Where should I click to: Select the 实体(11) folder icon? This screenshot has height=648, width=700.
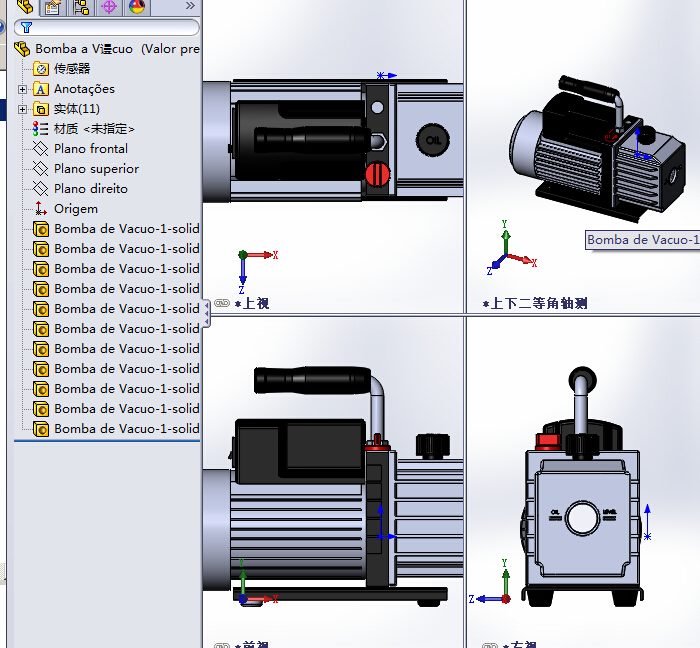click(41, 109)
